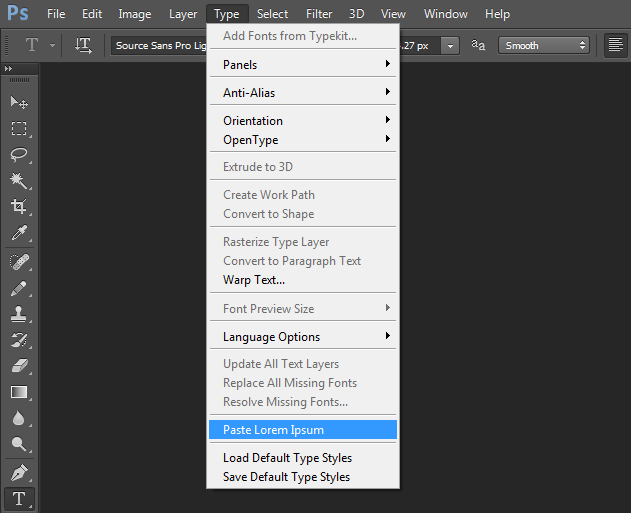631x513 pixels.
Task: Open the Window menu
Action: 446,14
